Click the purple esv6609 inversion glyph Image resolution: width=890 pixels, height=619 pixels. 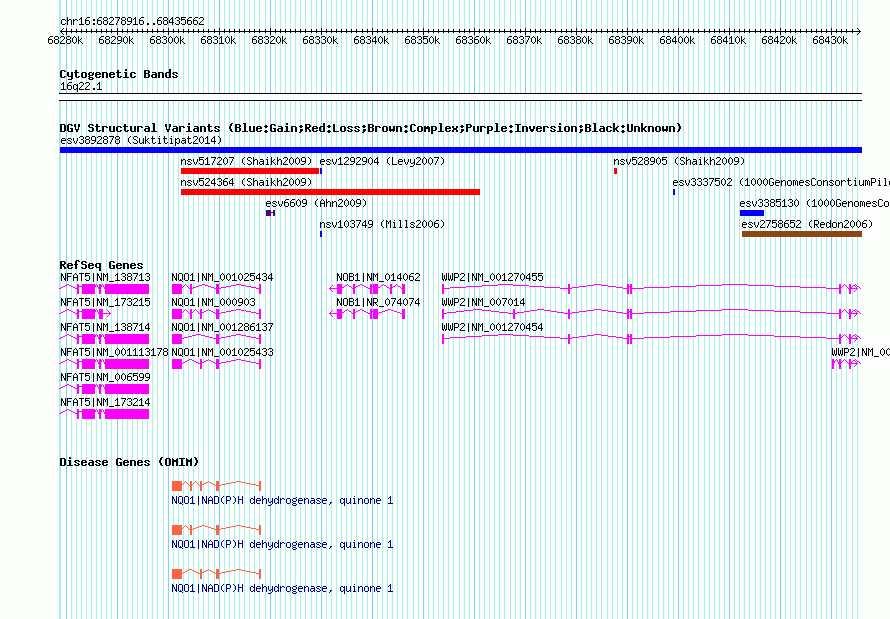[x=271, y=213]
